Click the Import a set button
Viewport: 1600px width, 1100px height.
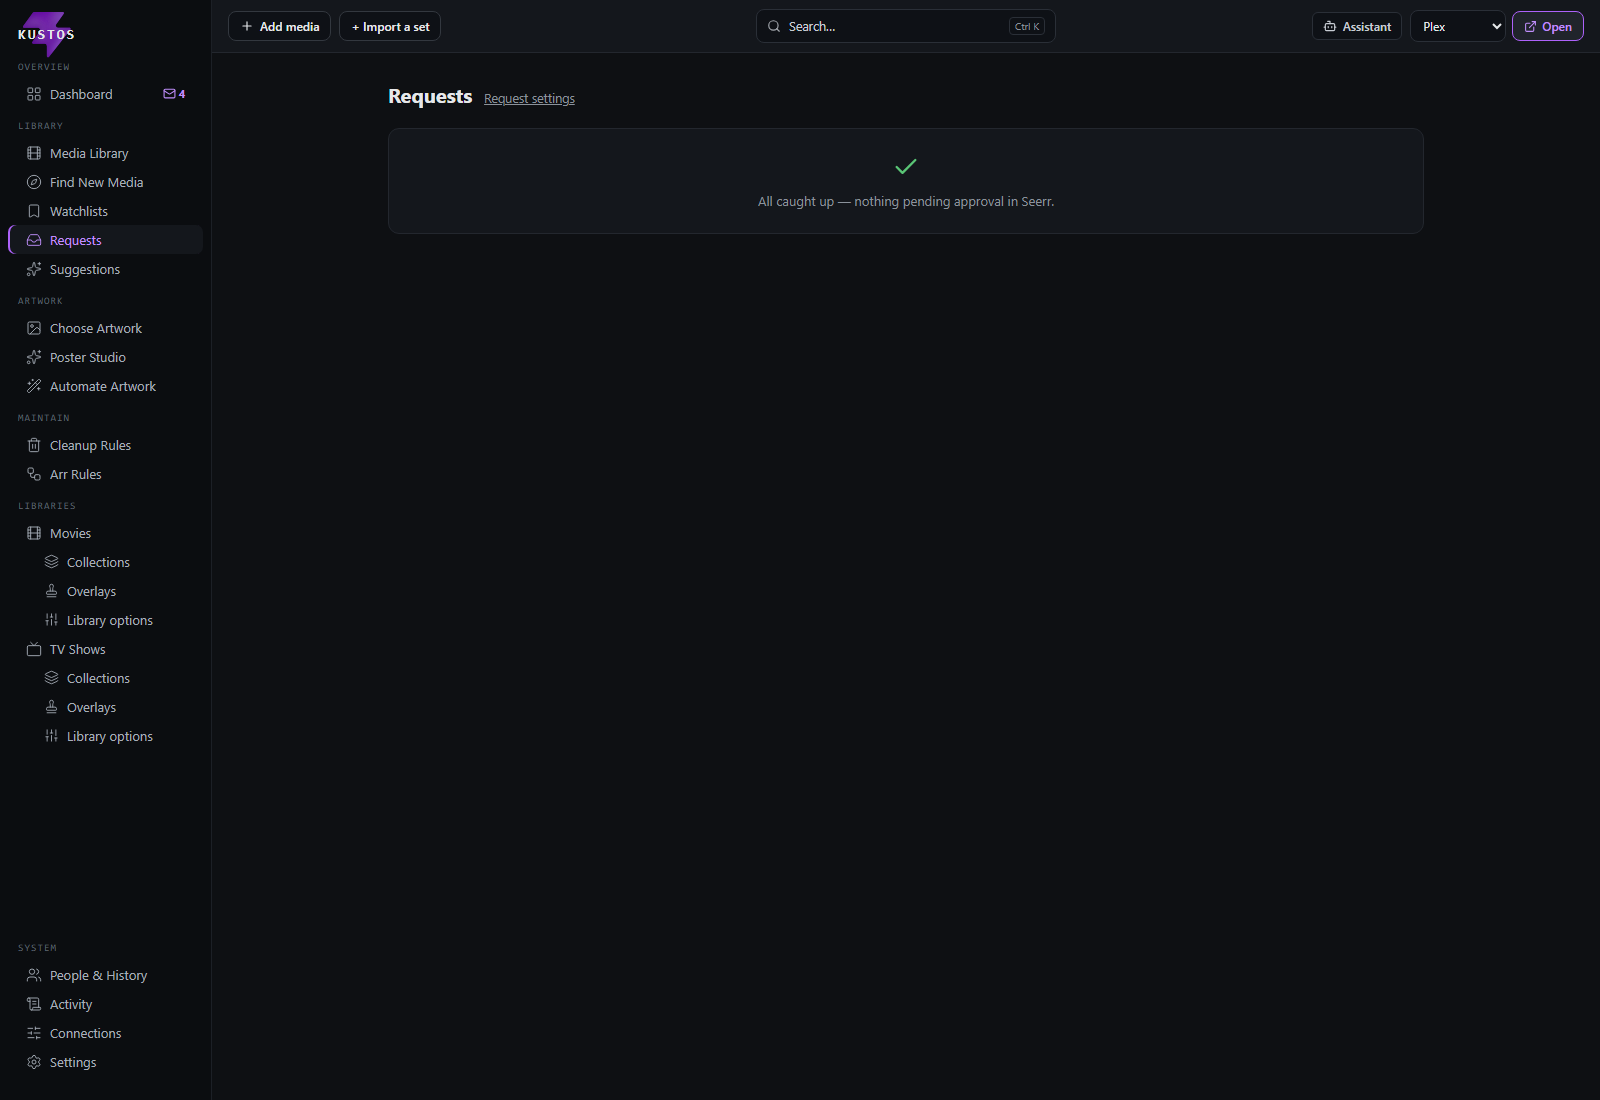tap(390, 27)
